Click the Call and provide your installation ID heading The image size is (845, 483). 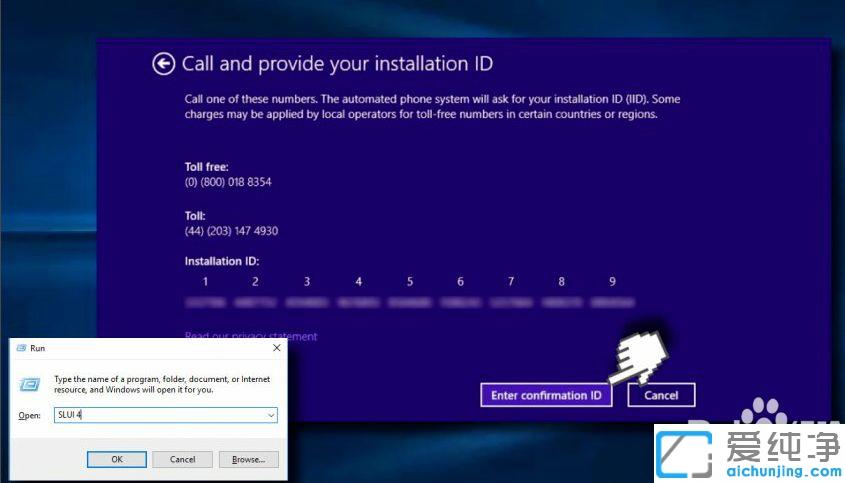click(337, 64)
